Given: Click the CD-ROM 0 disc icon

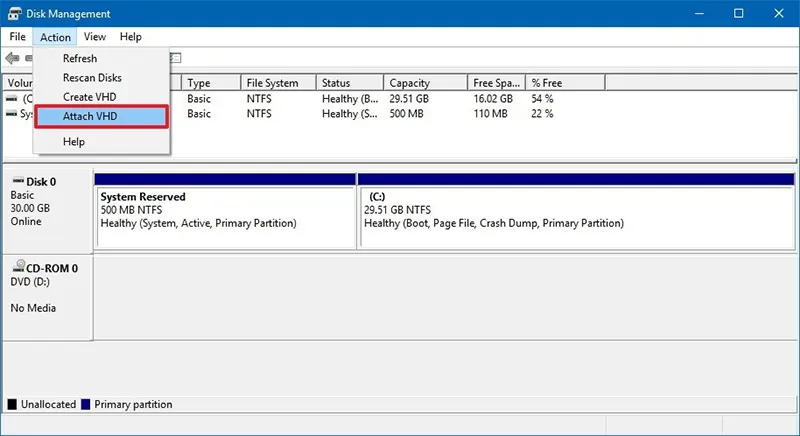Looking at the screenshot, I should [x=19, y=266].
